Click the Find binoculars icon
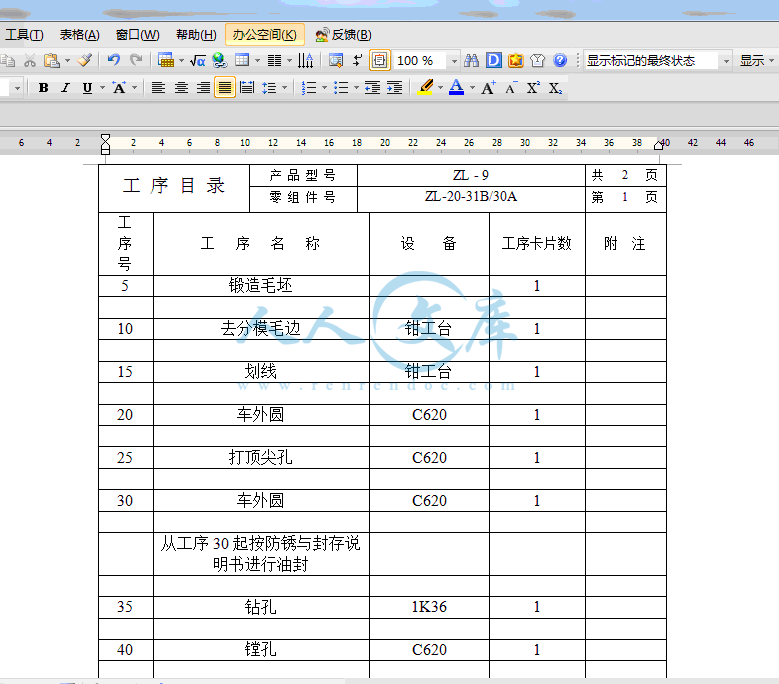 [x=471, y=61]
